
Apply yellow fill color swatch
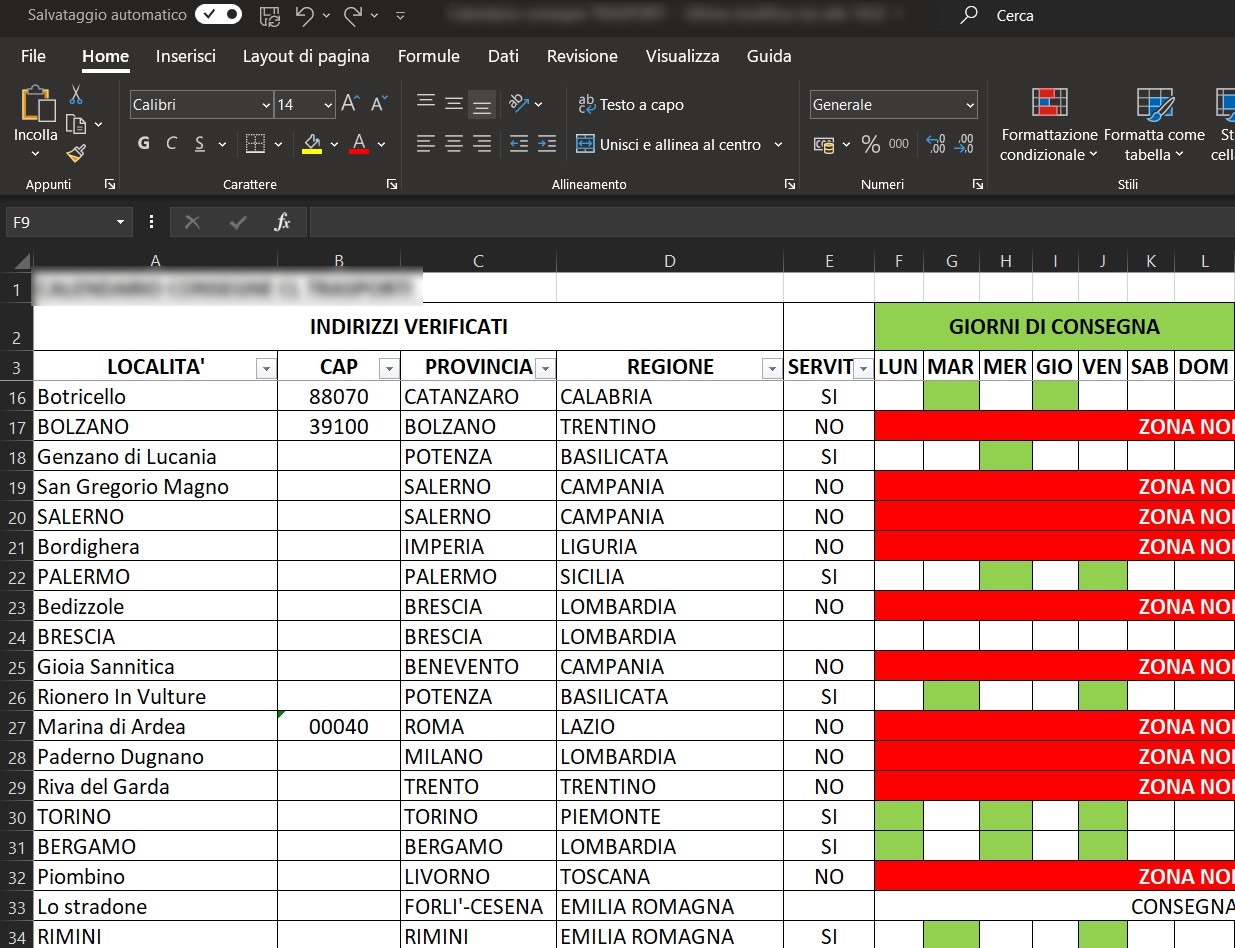click(312, 144)
